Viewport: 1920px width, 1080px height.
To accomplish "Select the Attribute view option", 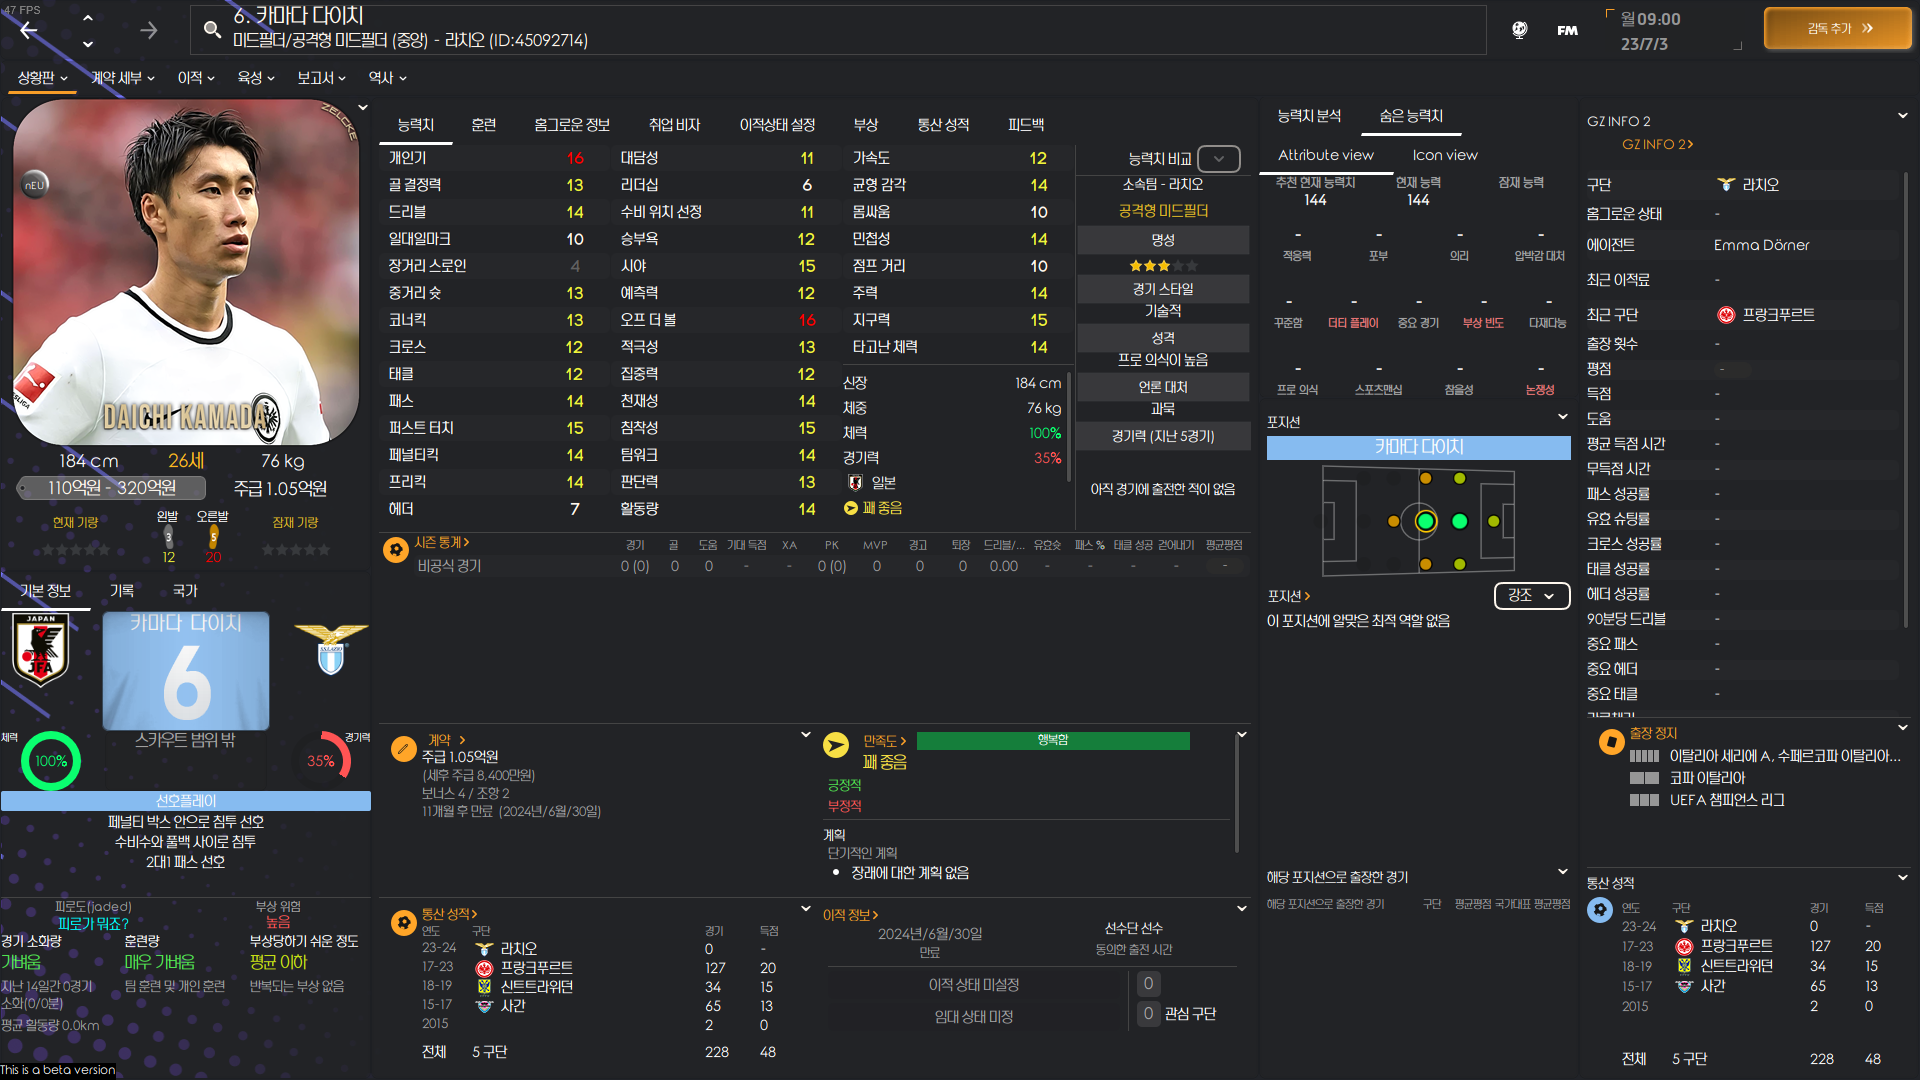I will pyautogui.click(x=1325, y=155).
